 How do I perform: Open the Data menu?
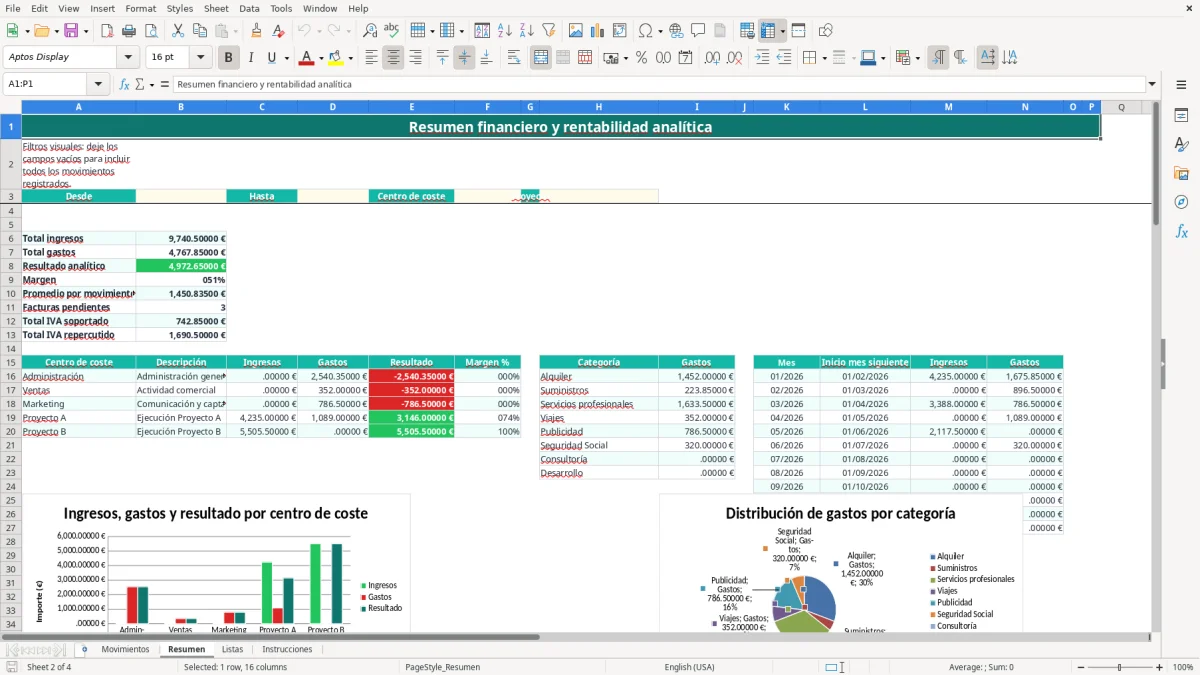click(249, 8)
